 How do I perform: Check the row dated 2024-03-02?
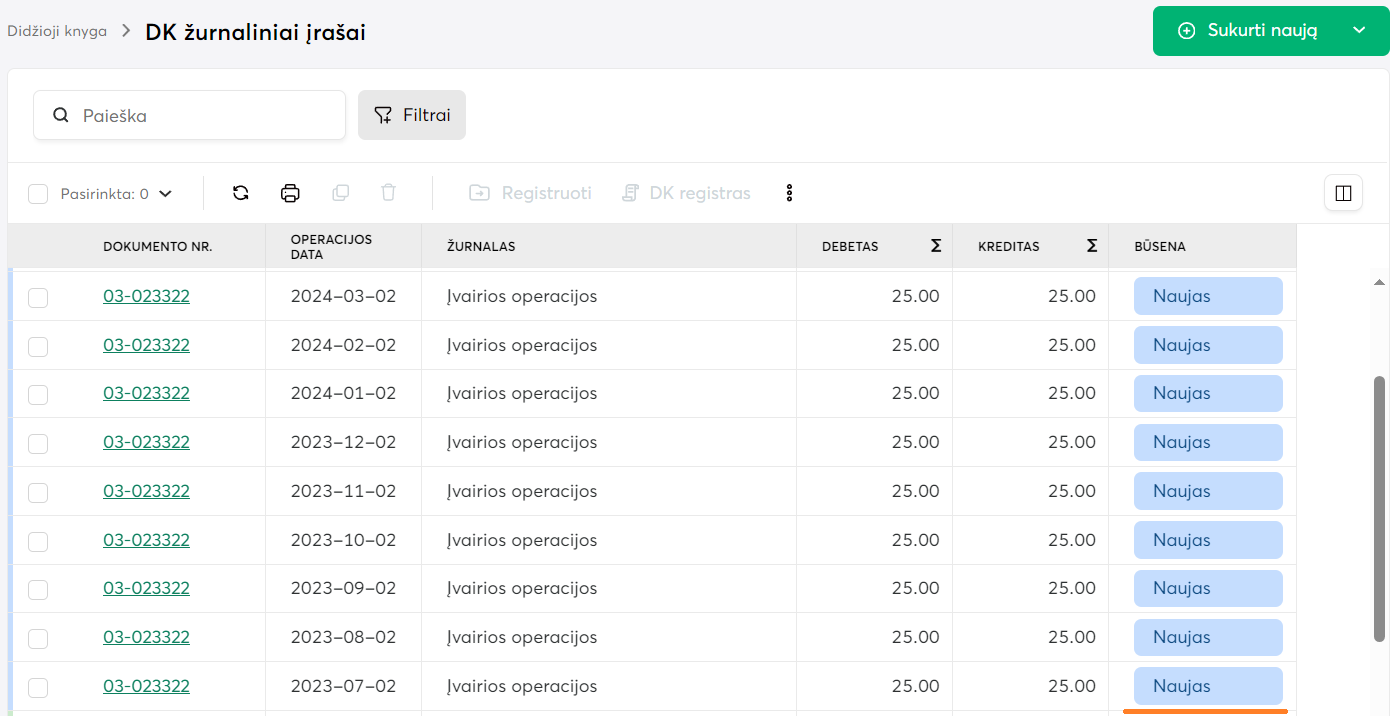[x=38, y=297]
